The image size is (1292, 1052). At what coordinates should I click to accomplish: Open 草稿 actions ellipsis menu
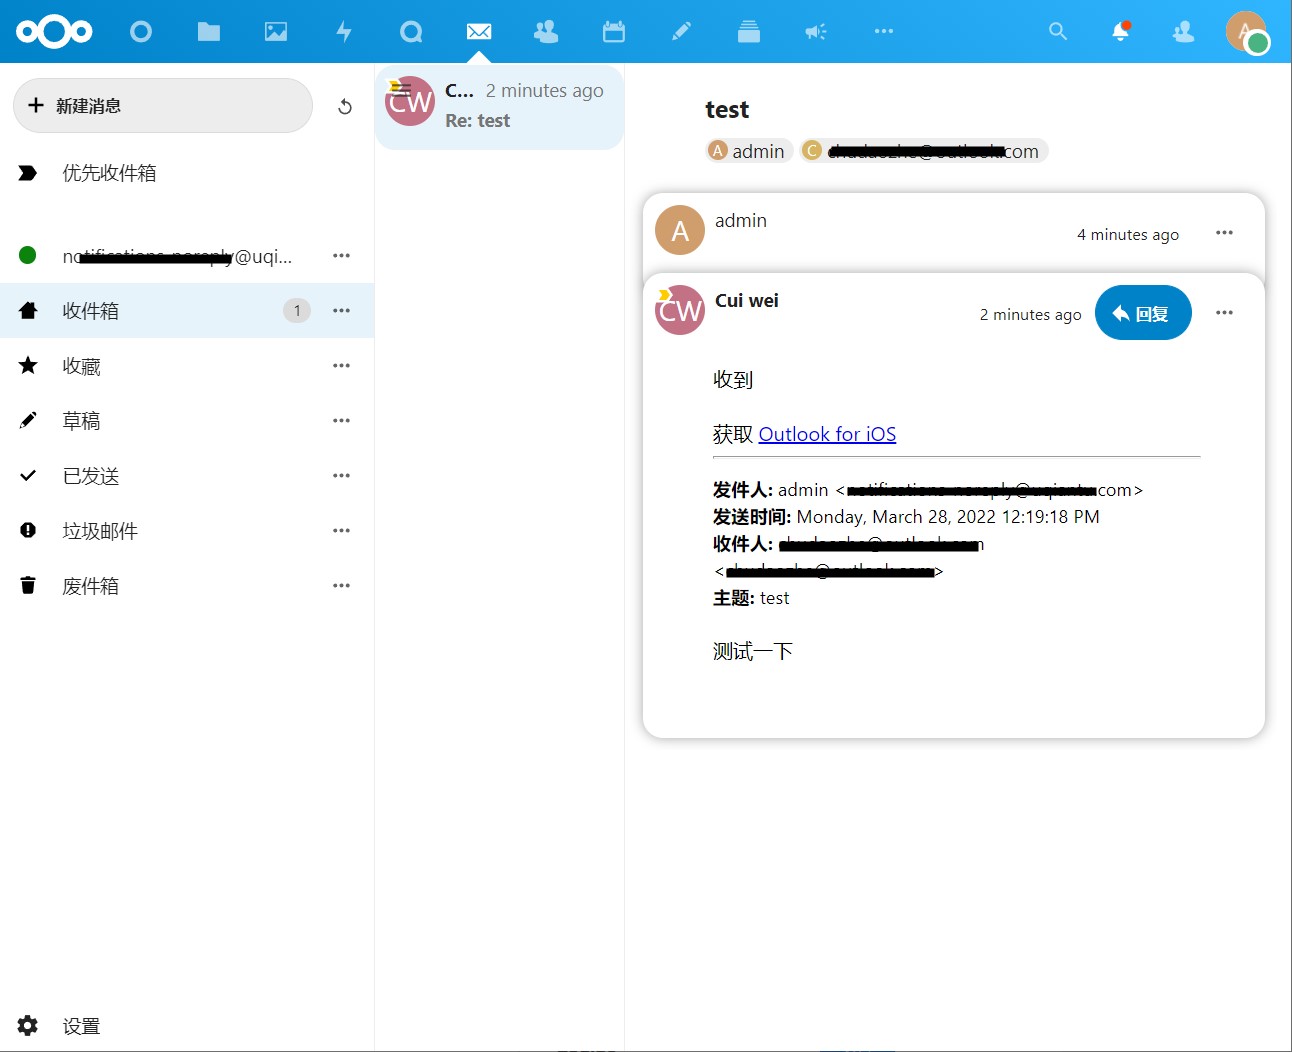pos(342,421)
